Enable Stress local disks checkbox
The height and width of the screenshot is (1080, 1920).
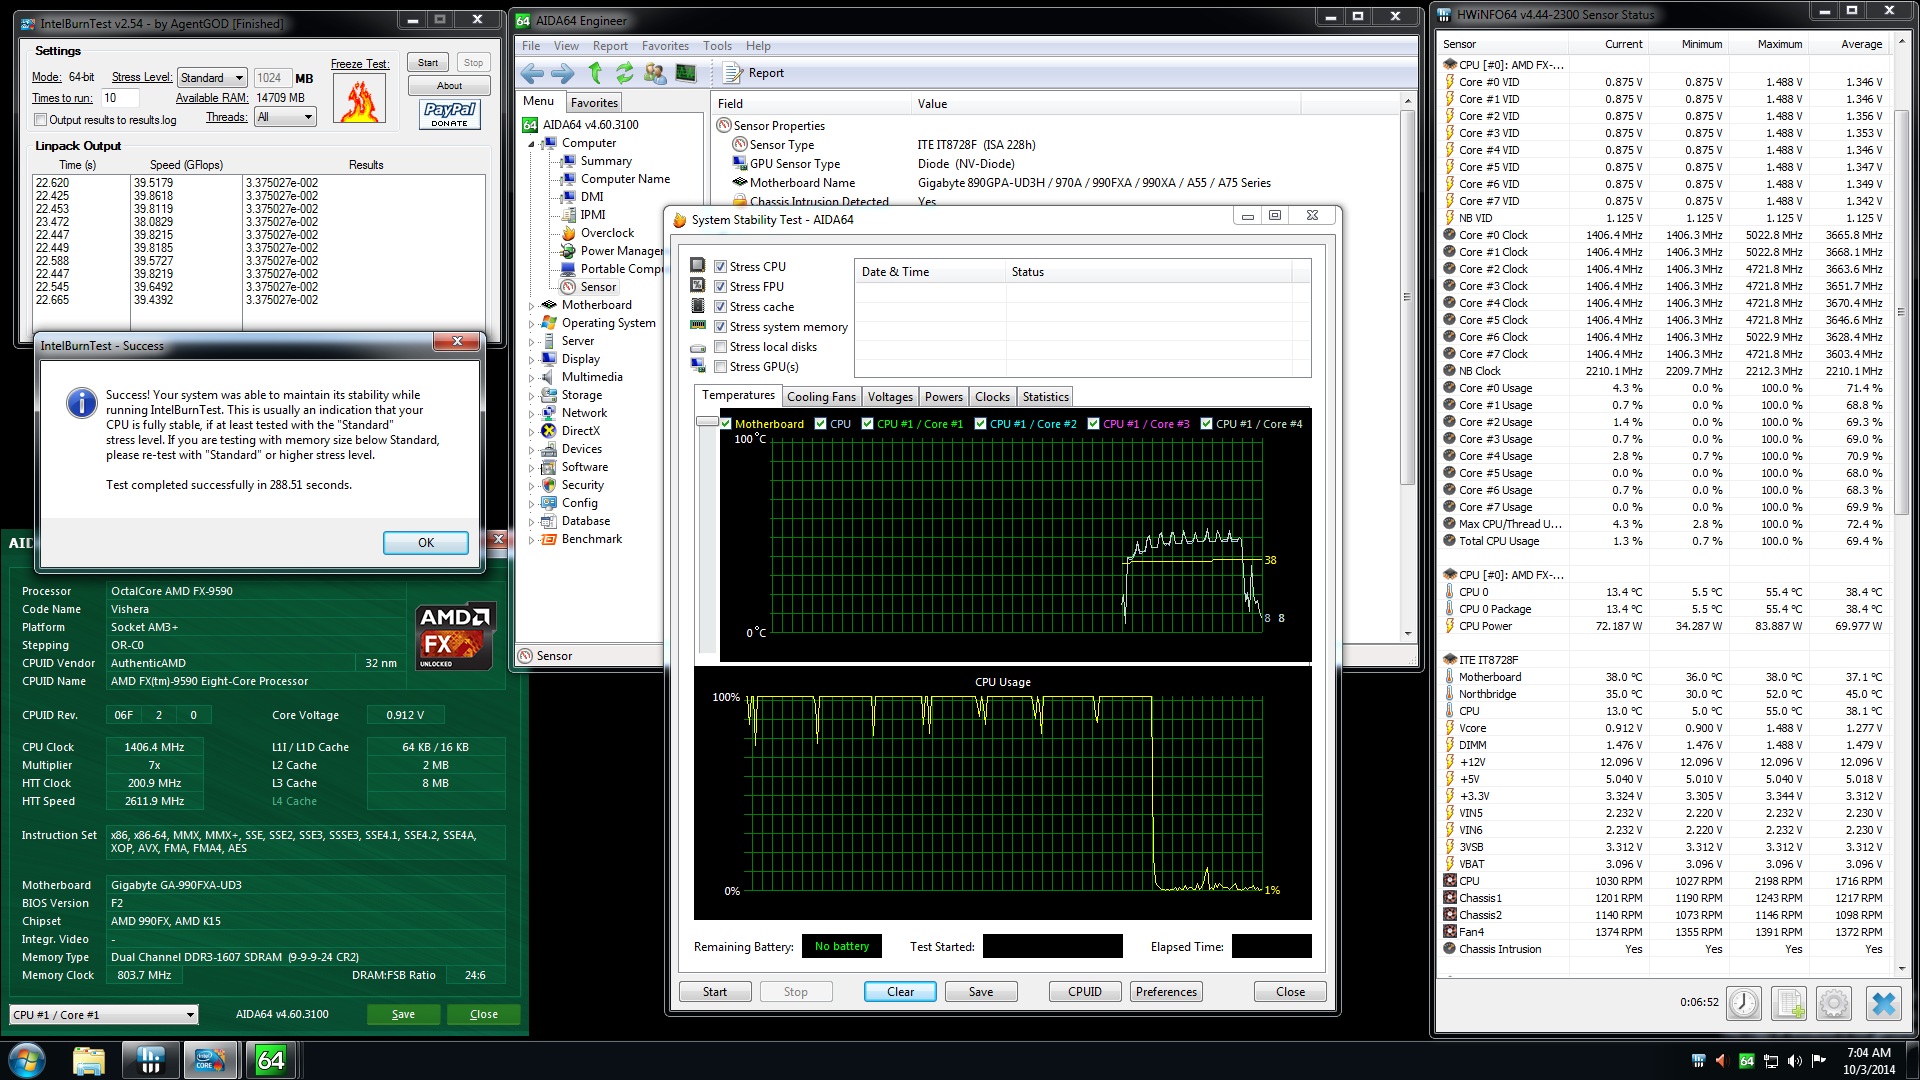coord(720,347)
